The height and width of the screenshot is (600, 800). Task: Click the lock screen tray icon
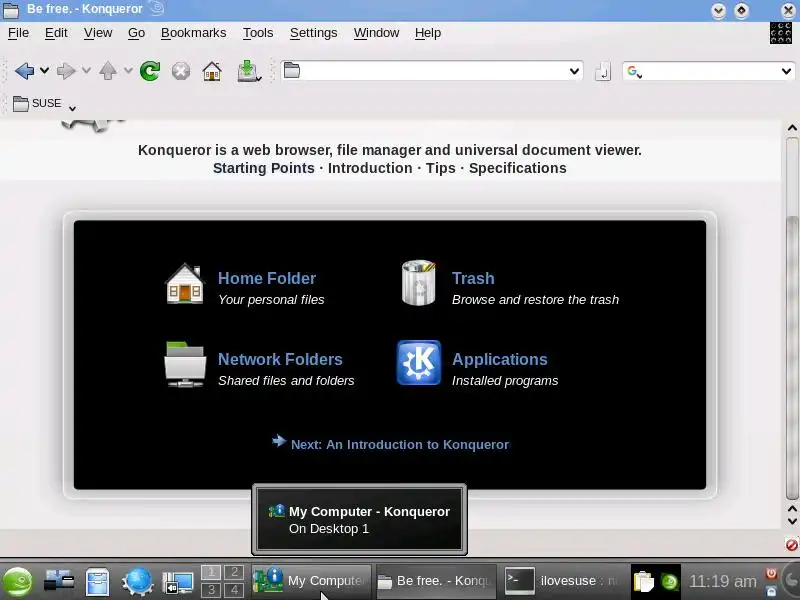click(x=771, y=591)
